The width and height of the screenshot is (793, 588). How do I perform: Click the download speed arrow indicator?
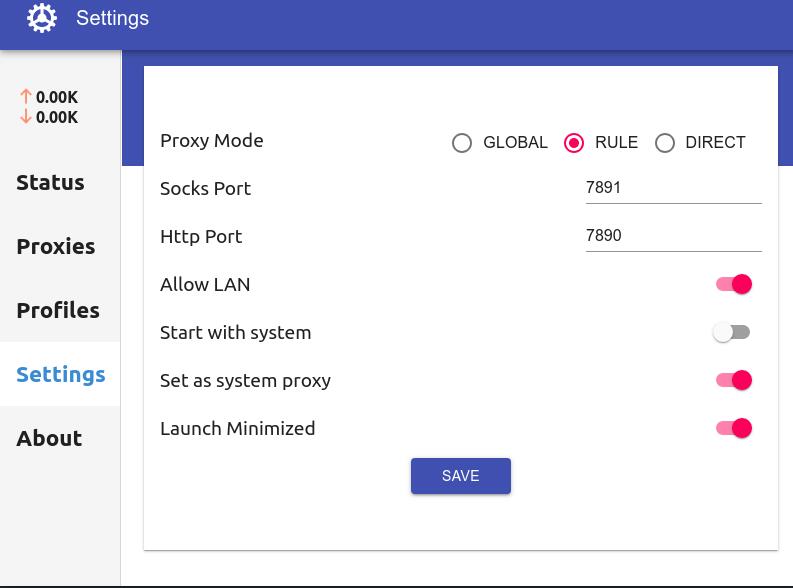point(26,117)
